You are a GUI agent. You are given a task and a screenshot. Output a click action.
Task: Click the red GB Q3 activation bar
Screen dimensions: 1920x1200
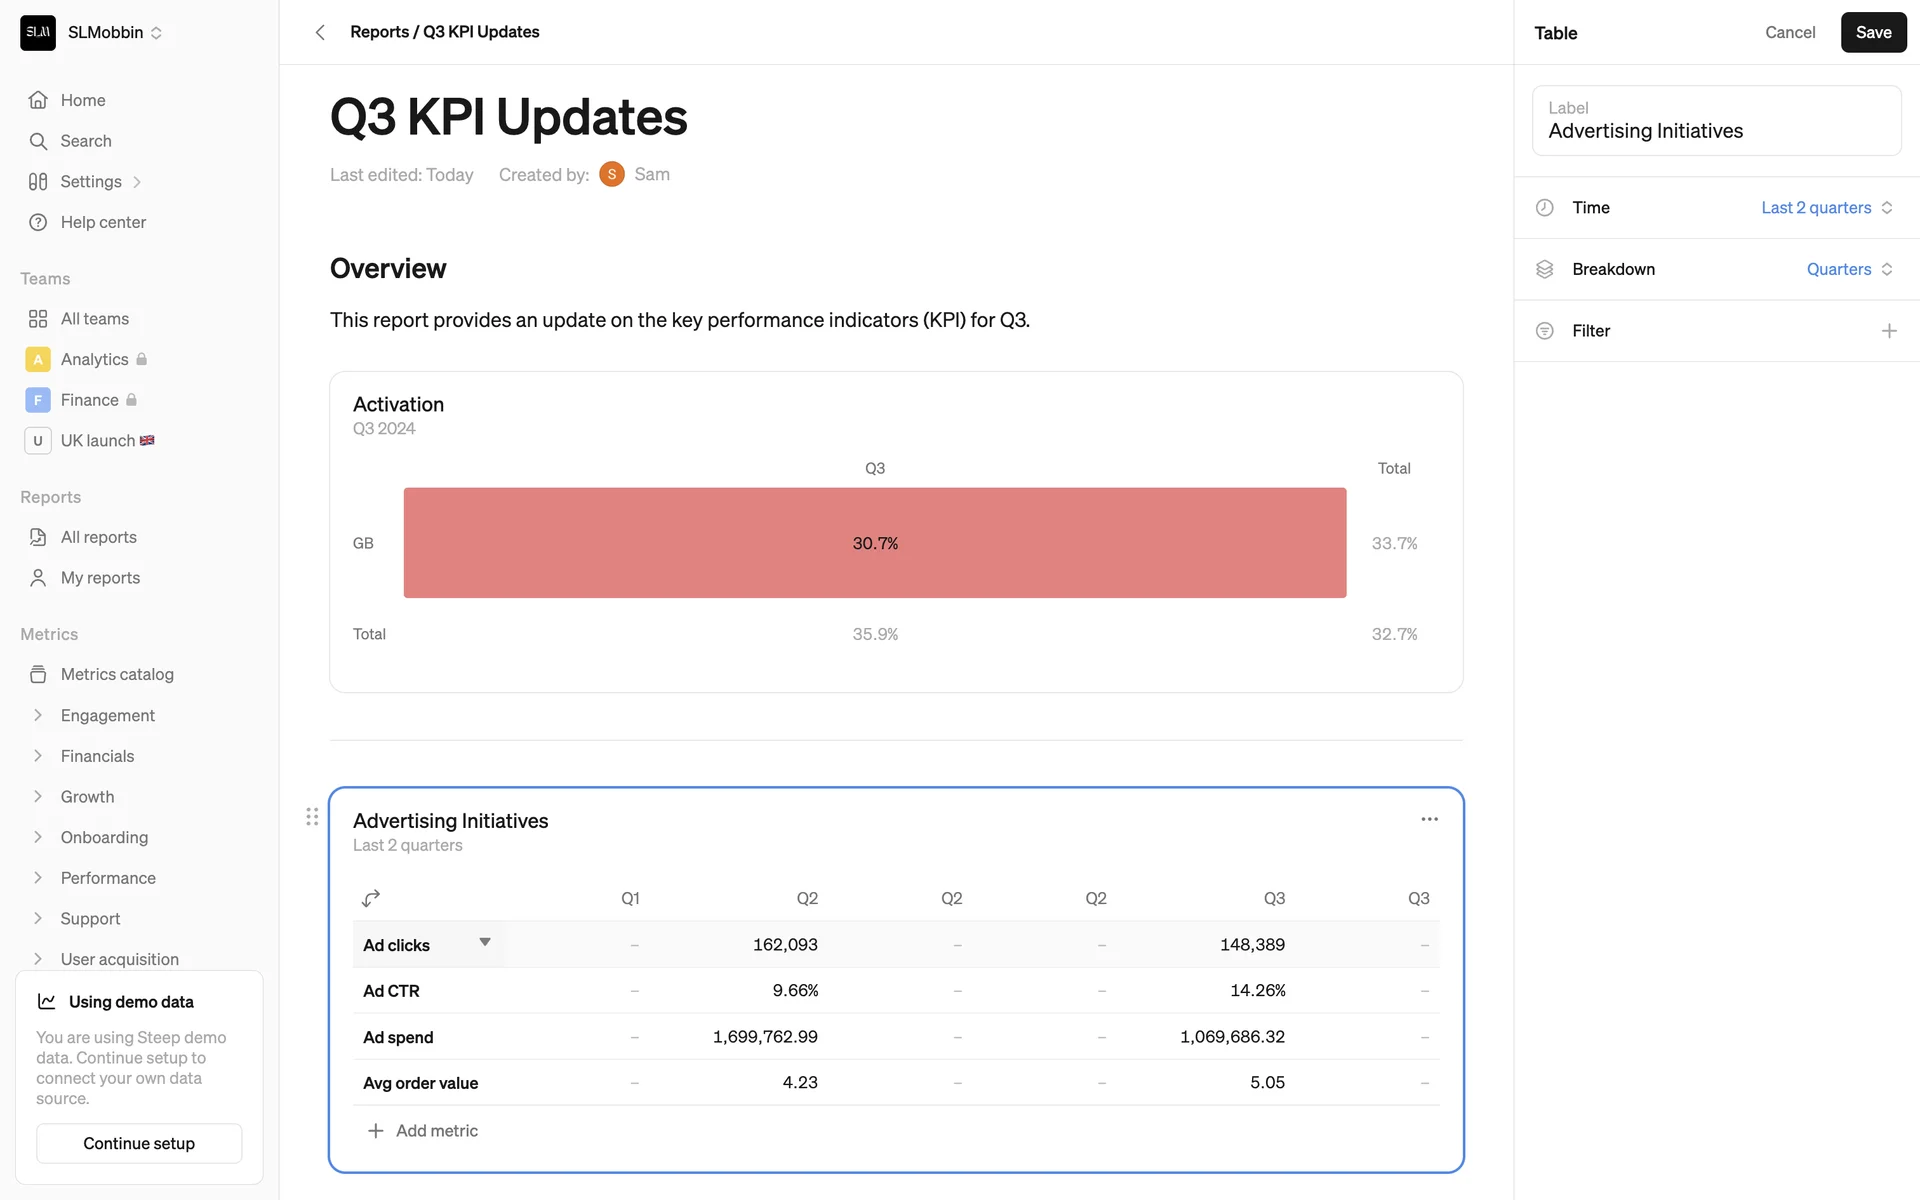click(x=874, y=543)
